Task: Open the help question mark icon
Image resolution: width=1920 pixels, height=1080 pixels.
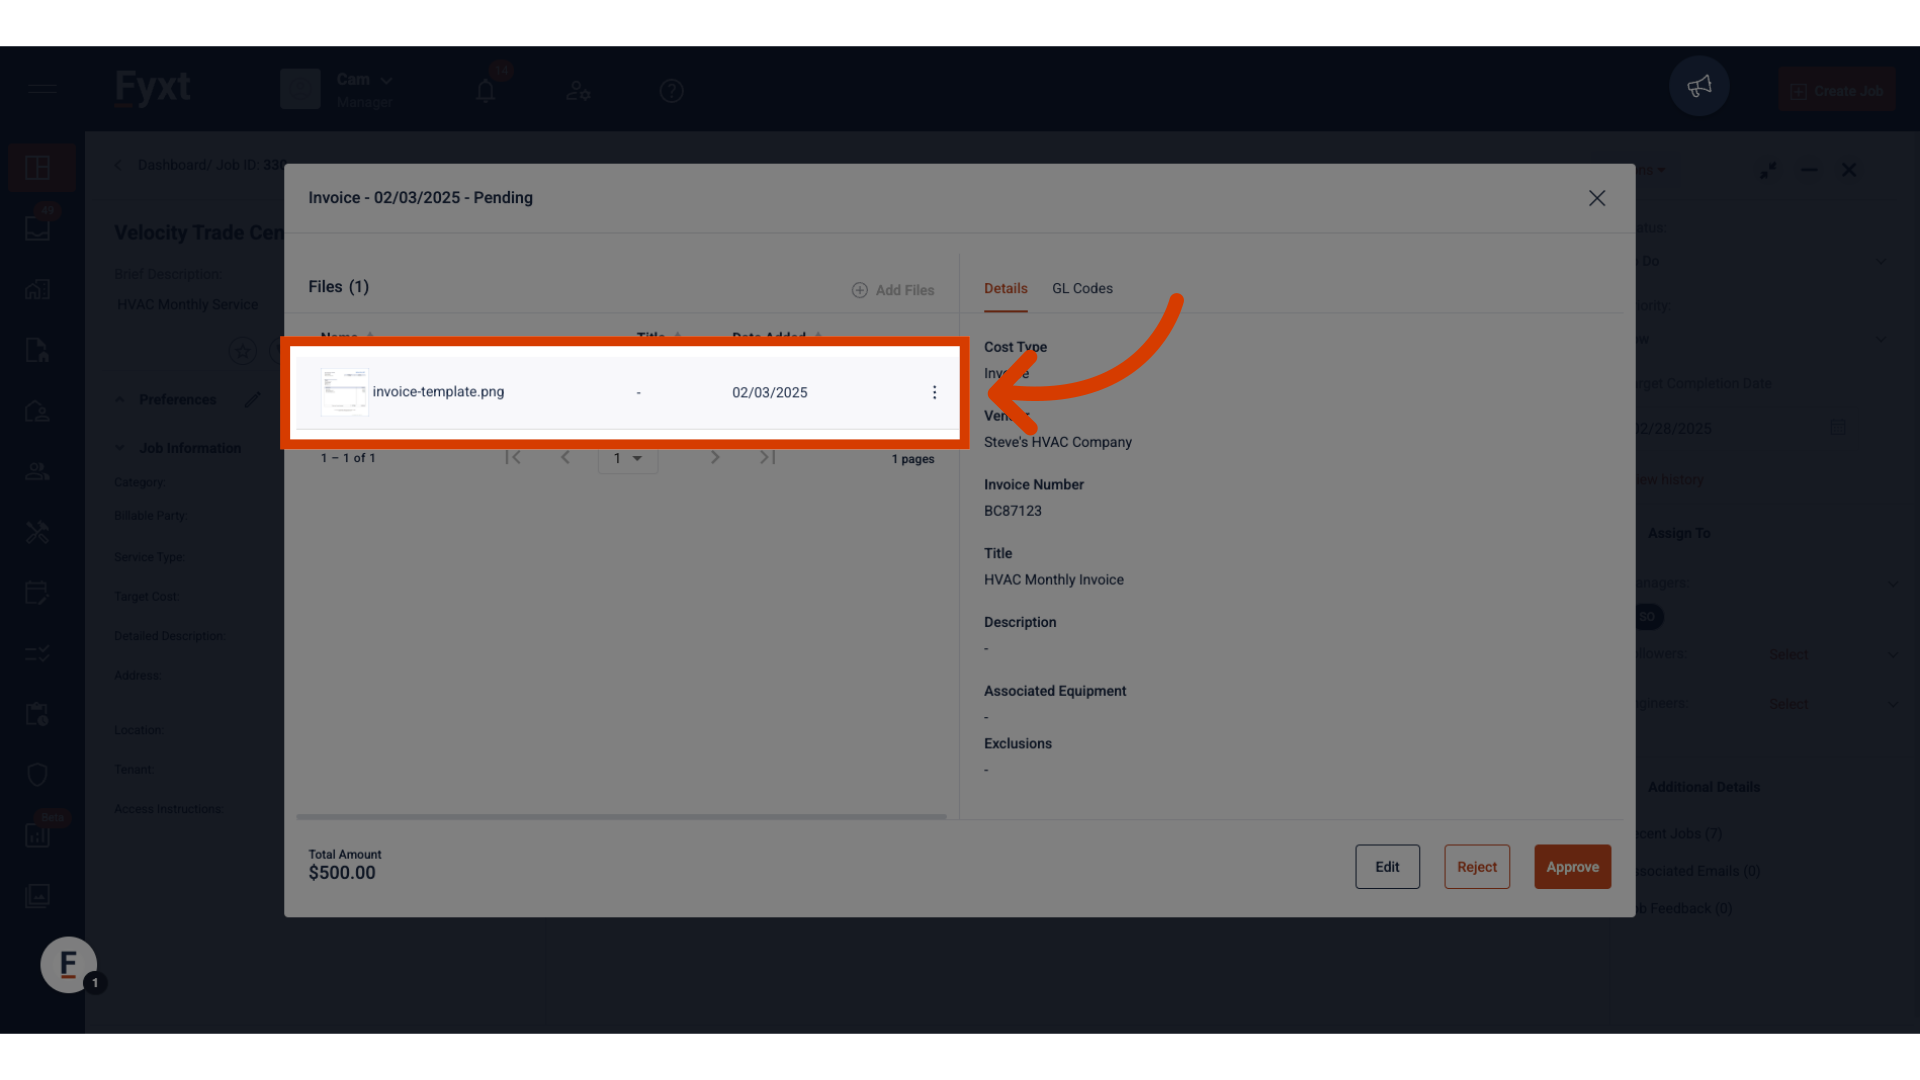Action: 672,91
